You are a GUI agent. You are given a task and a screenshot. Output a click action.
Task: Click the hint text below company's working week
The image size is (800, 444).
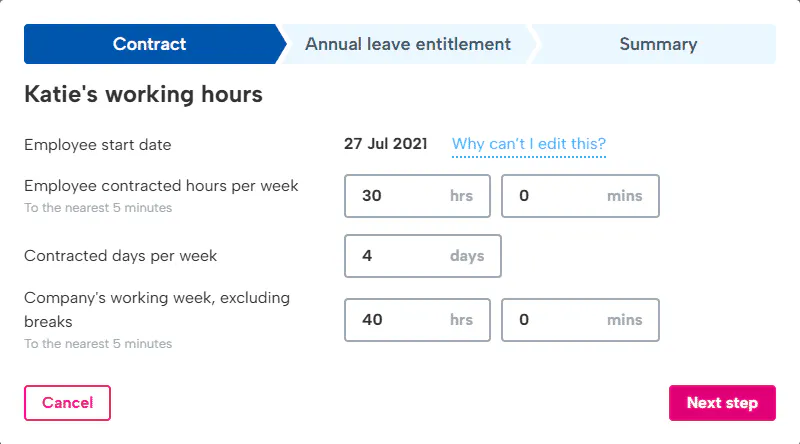(x=98, y=344)
